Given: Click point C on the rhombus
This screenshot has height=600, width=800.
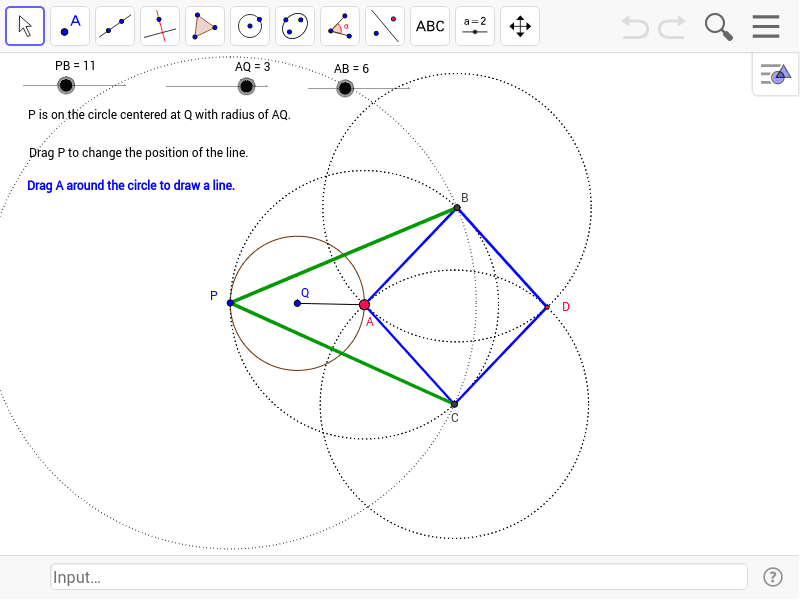Looking at the screenshot, I should [454, 404].
